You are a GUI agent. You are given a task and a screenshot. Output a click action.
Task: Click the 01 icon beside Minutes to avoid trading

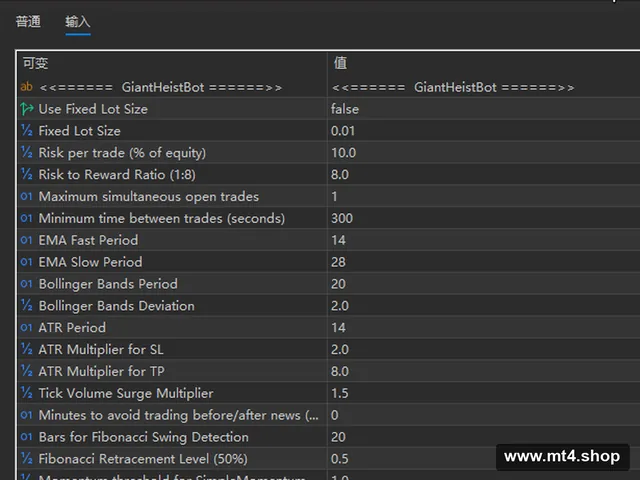(27, 415)
